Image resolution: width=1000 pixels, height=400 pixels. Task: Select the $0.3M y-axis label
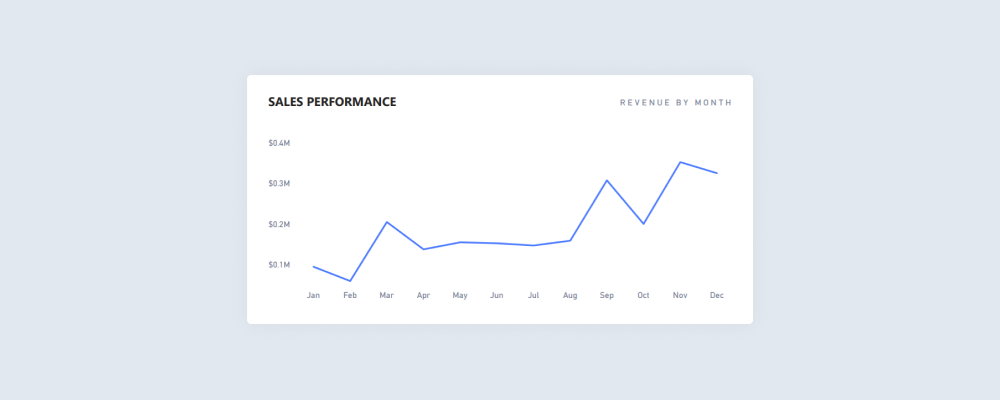coord(279,184)
